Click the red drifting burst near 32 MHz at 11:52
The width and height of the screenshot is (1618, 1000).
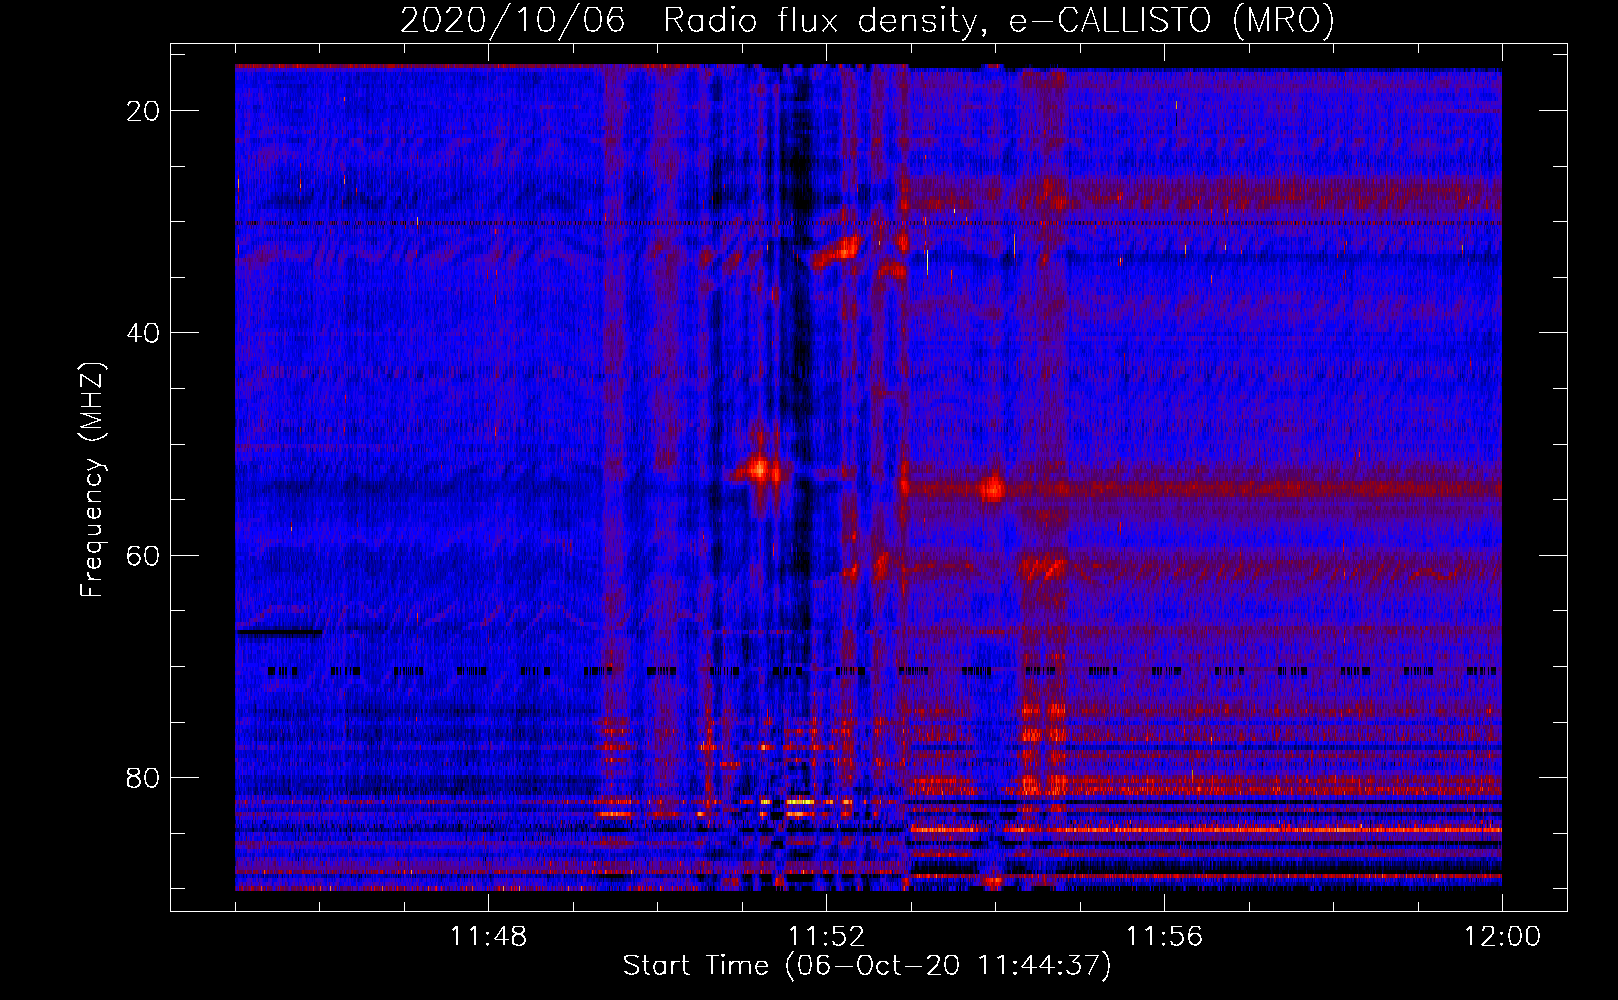coord(838,252)
